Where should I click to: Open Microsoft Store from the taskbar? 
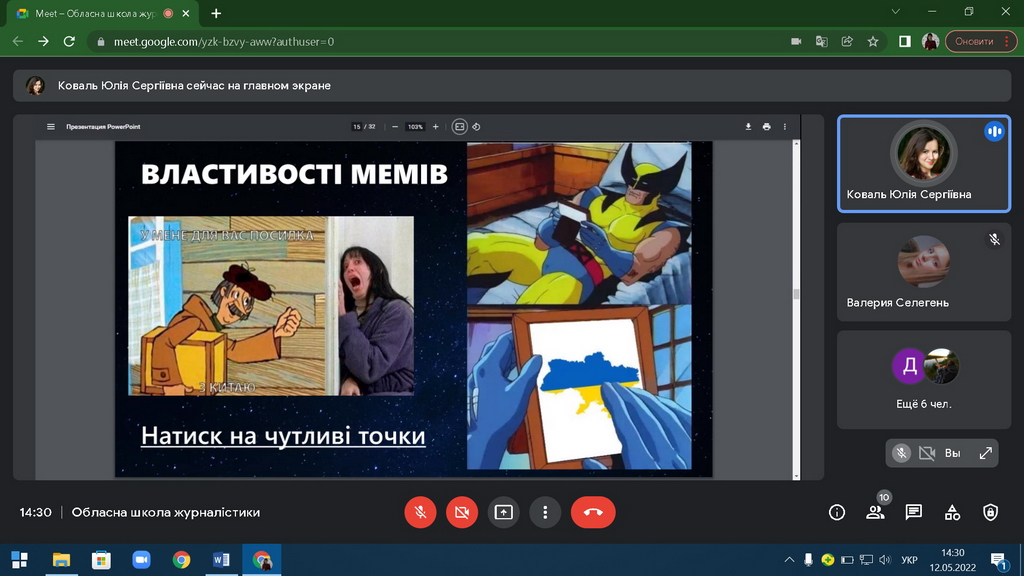pyautogui.click(x=101, y=560)
